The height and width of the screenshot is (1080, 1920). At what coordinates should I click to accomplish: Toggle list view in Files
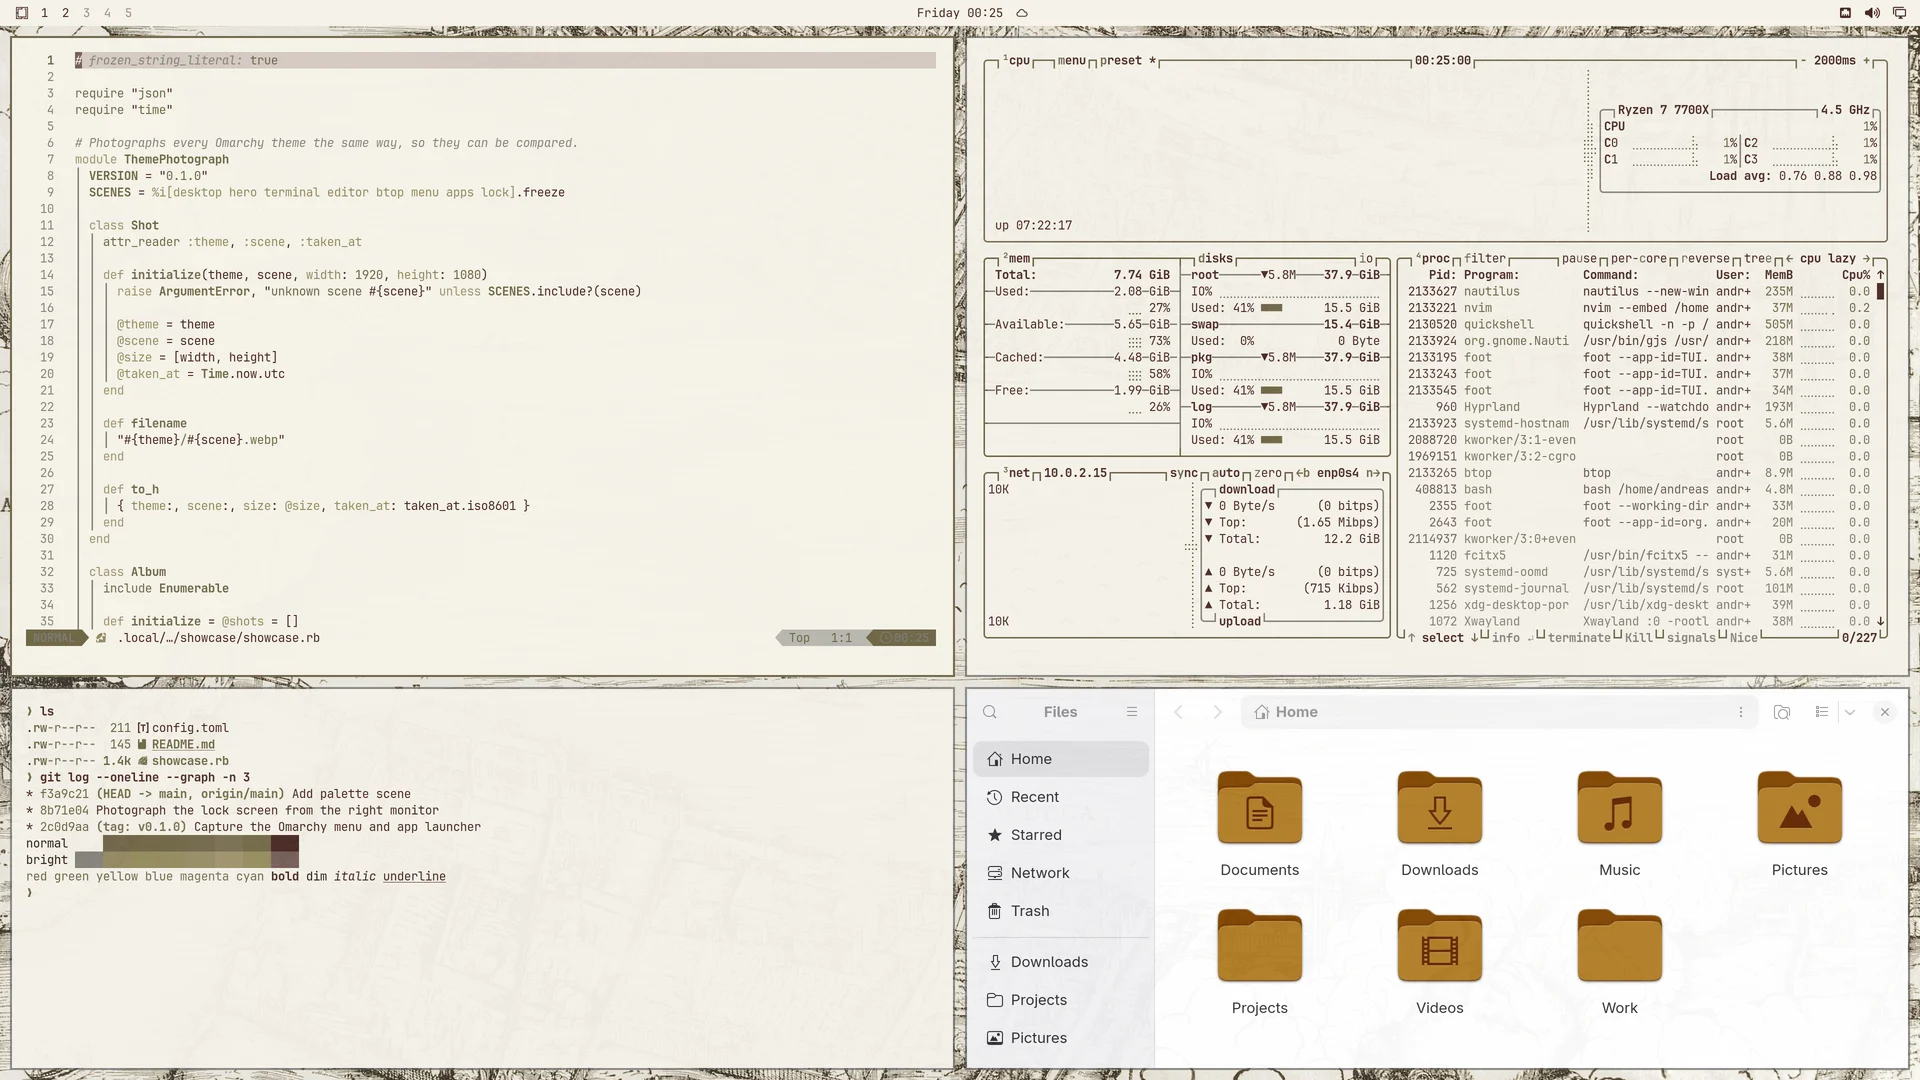1822,712
